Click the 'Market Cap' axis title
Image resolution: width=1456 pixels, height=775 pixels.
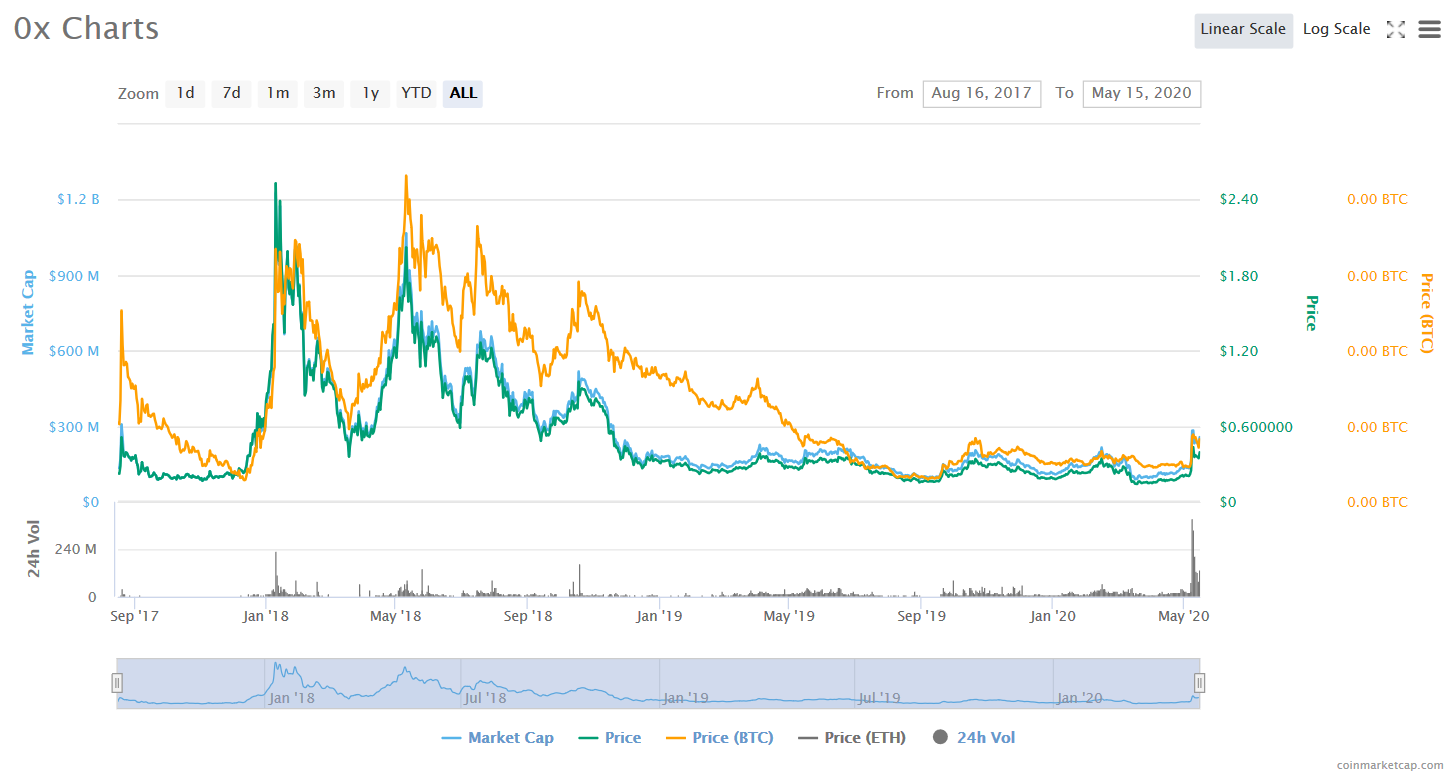[x=29, y=312]
